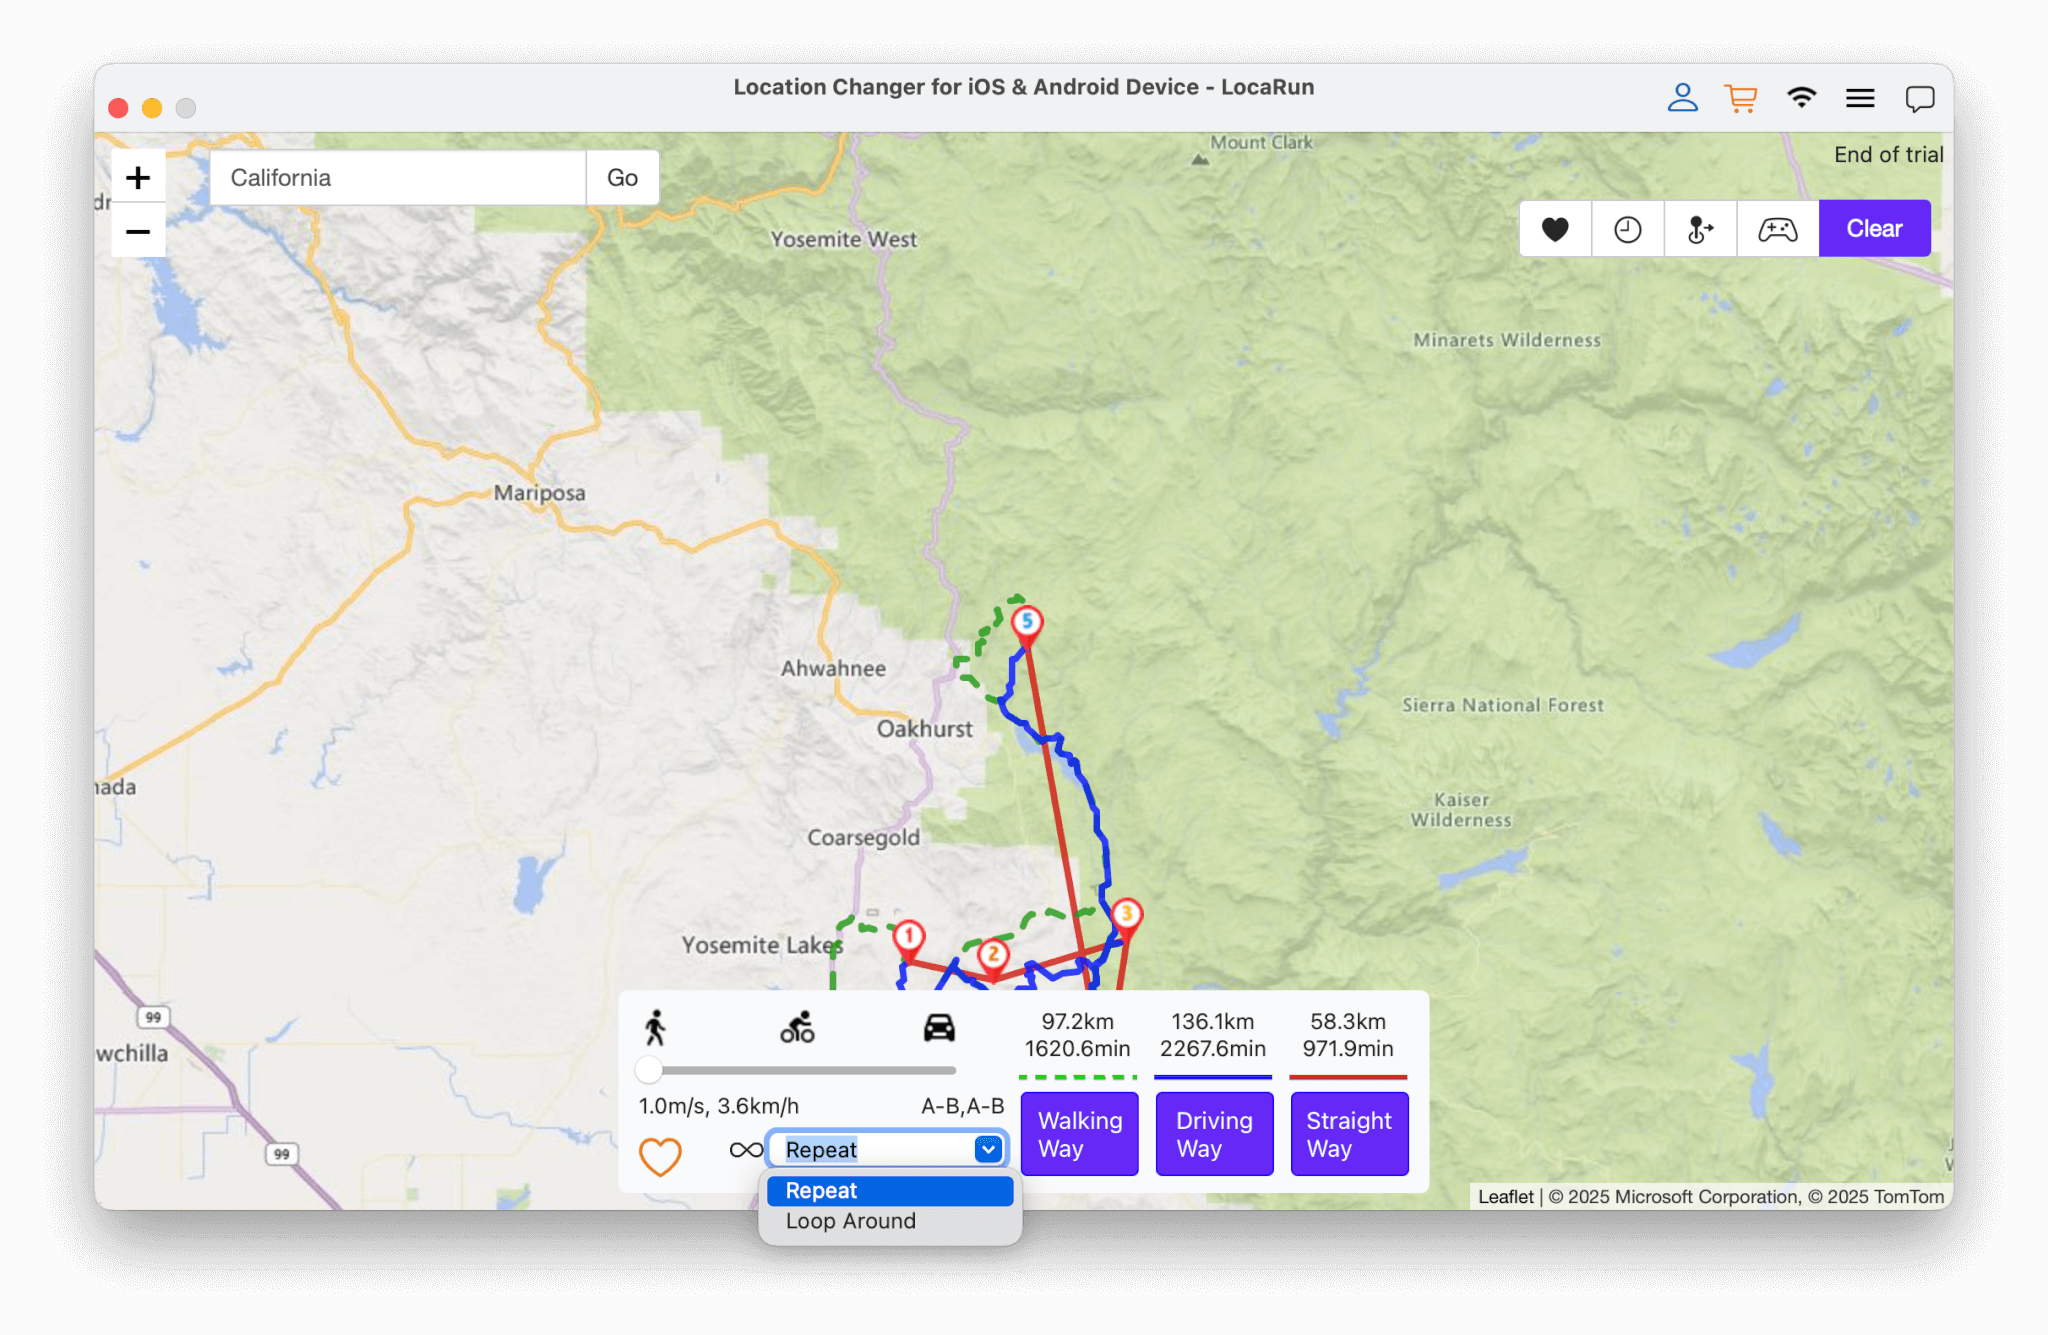This screenshot has width=2048, height=1335.
Task: Close the LocaRun window
Action: pyautogui.click(x=118, y=108)
